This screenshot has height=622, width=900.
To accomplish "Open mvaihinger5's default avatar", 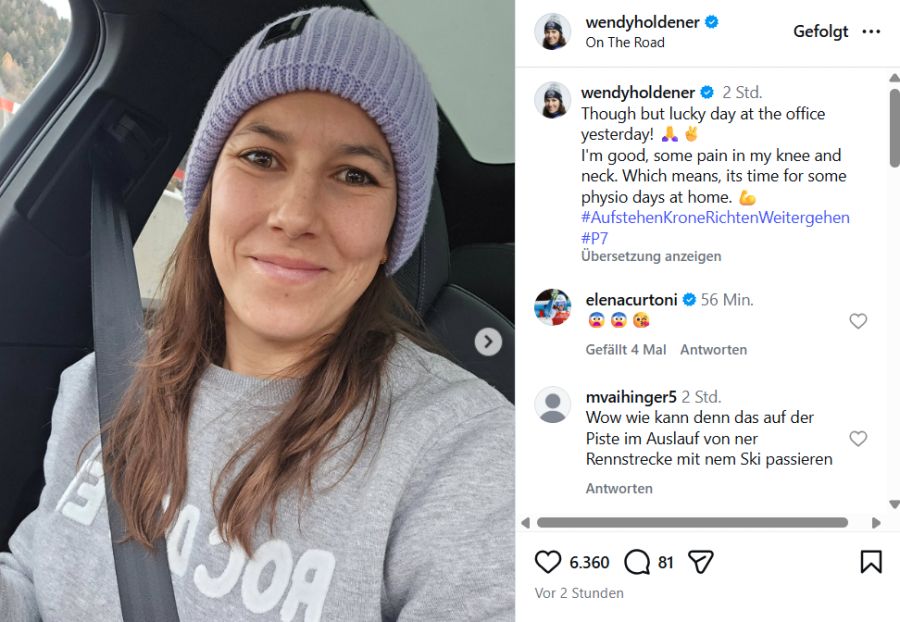I will (x=553, y=405).
